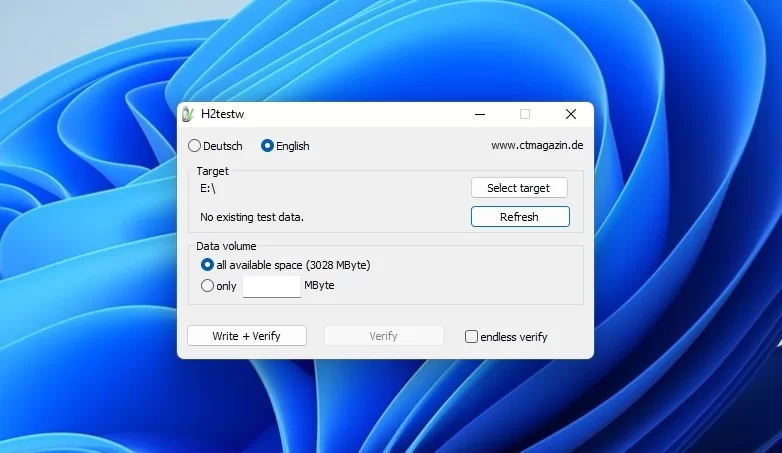Focus the MByte amount input field

(271, 286)
